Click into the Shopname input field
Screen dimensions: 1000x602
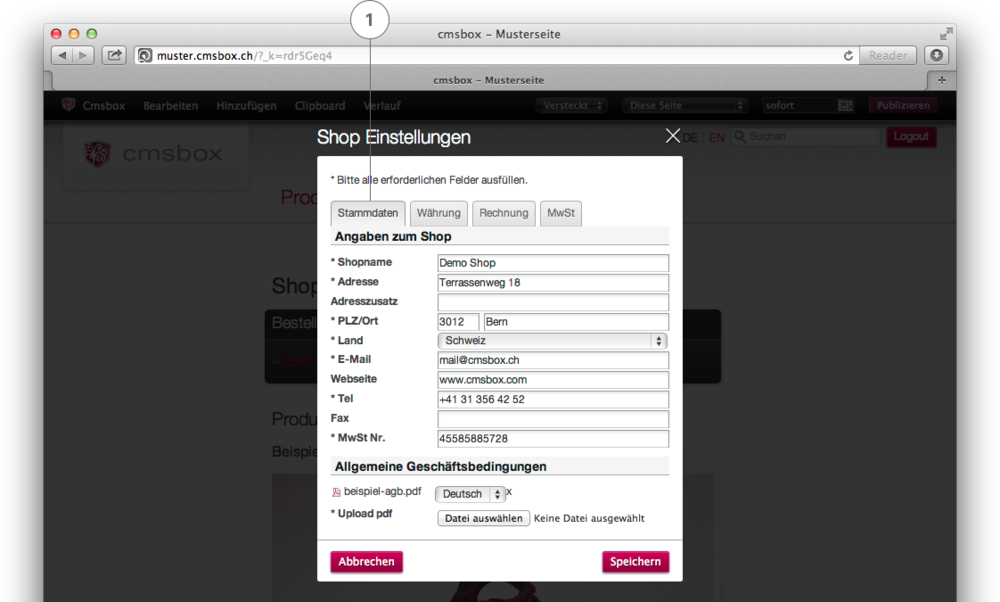552,263
